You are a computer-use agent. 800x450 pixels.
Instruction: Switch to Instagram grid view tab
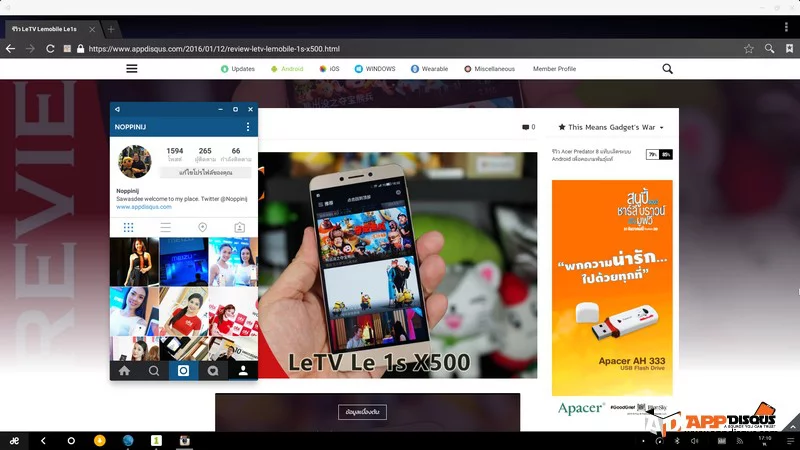(x=129, y=227)
